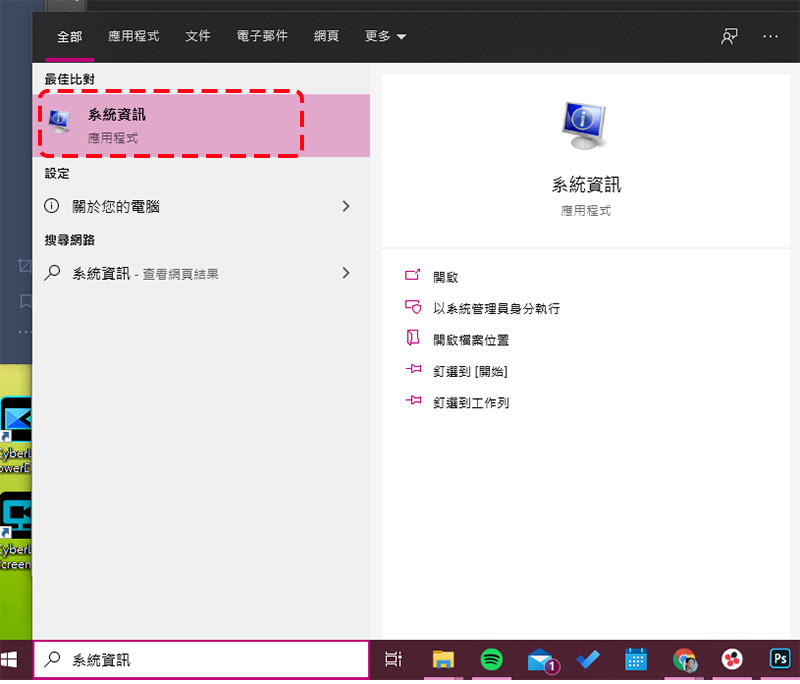This screenshot has width=800, height=684.
Task: Expand 關於您的電腦 settings result arrow
Action: coord(346,207)
